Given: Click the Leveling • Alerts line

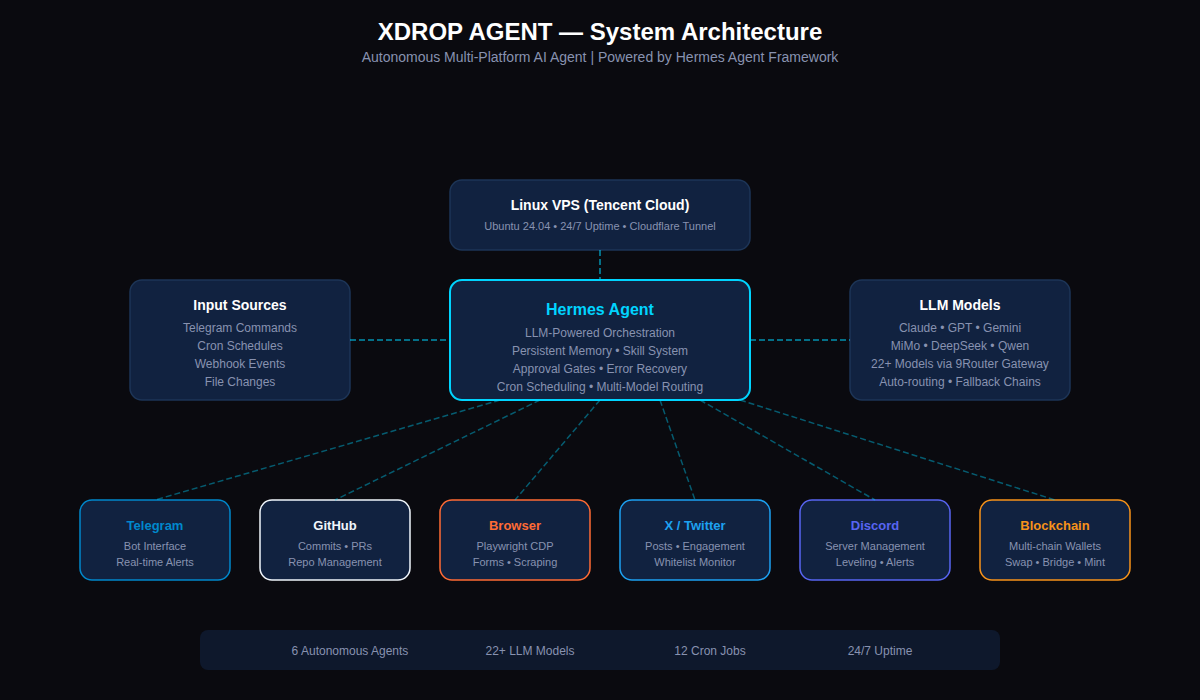Looking at the screenshot, I should (x=875, y=562).
